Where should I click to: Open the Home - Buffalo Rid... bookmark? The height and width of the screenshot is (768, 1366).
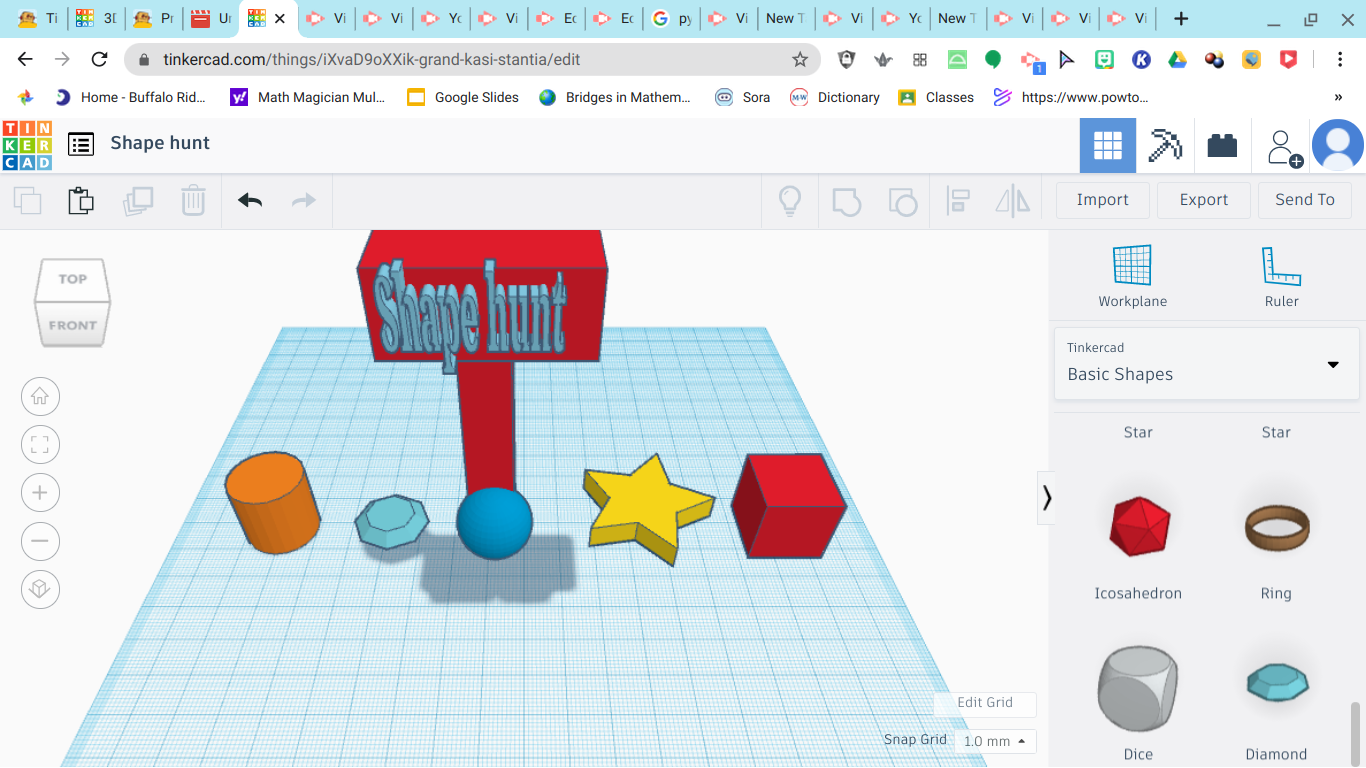coord(130,97)
